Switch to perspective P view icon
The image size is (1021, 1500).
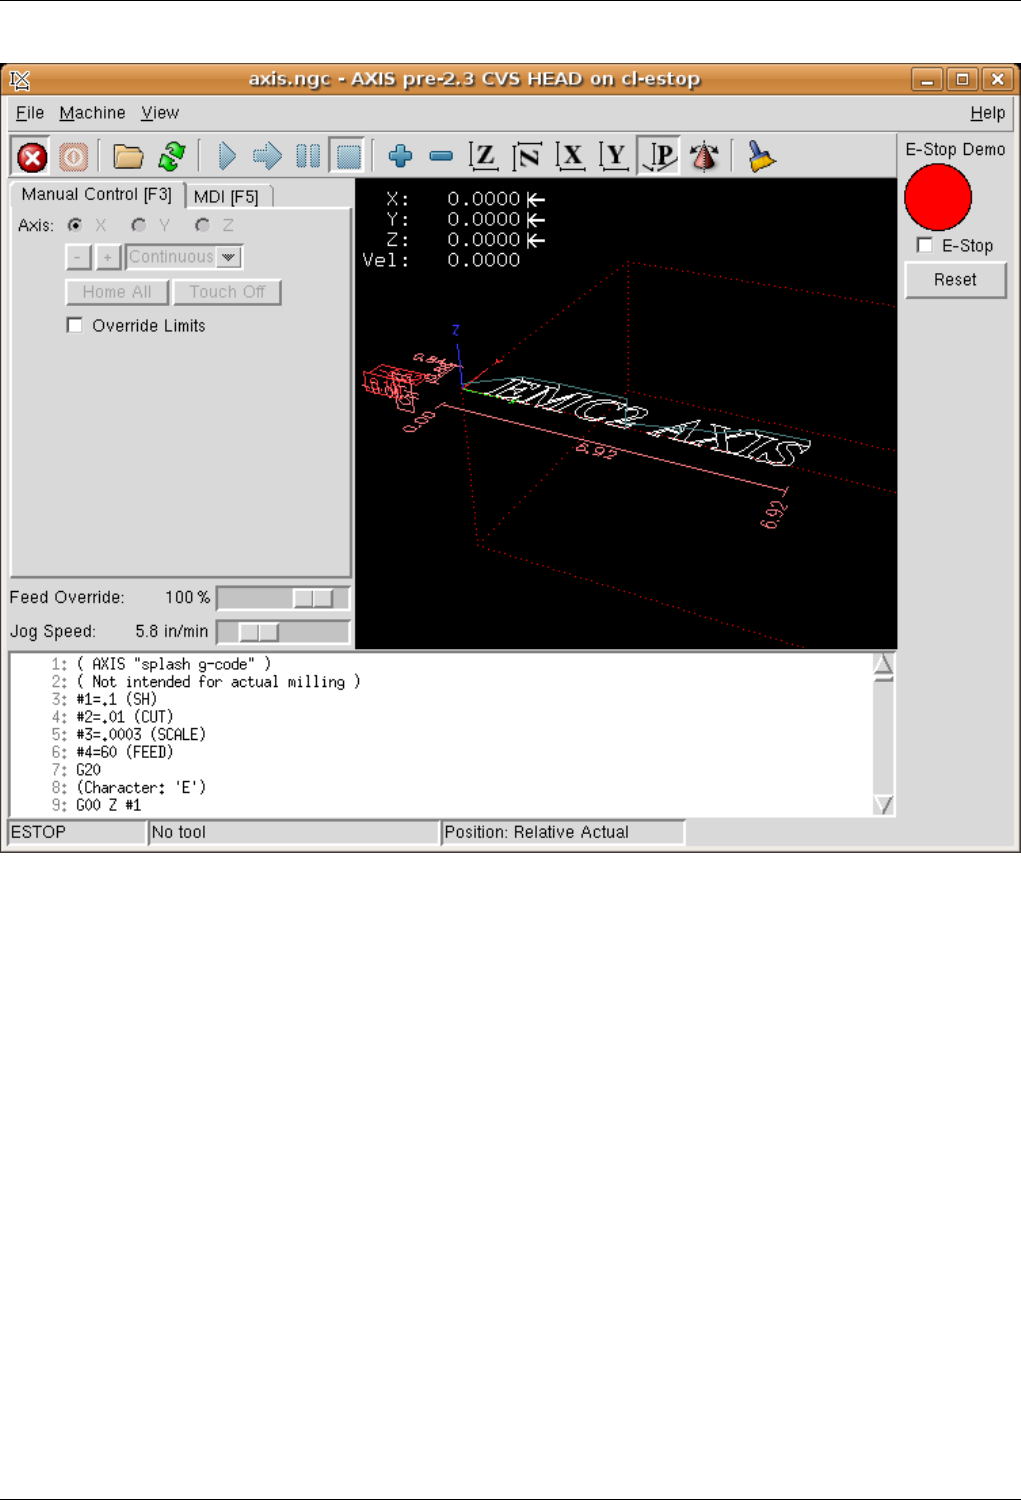(x=659, y=156)
